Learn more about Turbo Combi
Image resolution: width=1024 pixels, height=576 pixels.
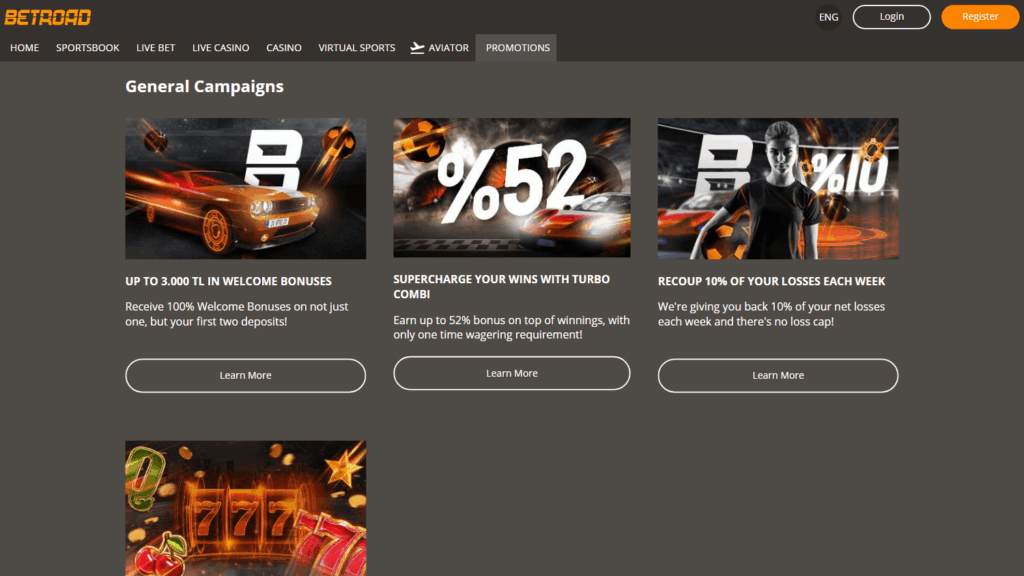[512, 373]
